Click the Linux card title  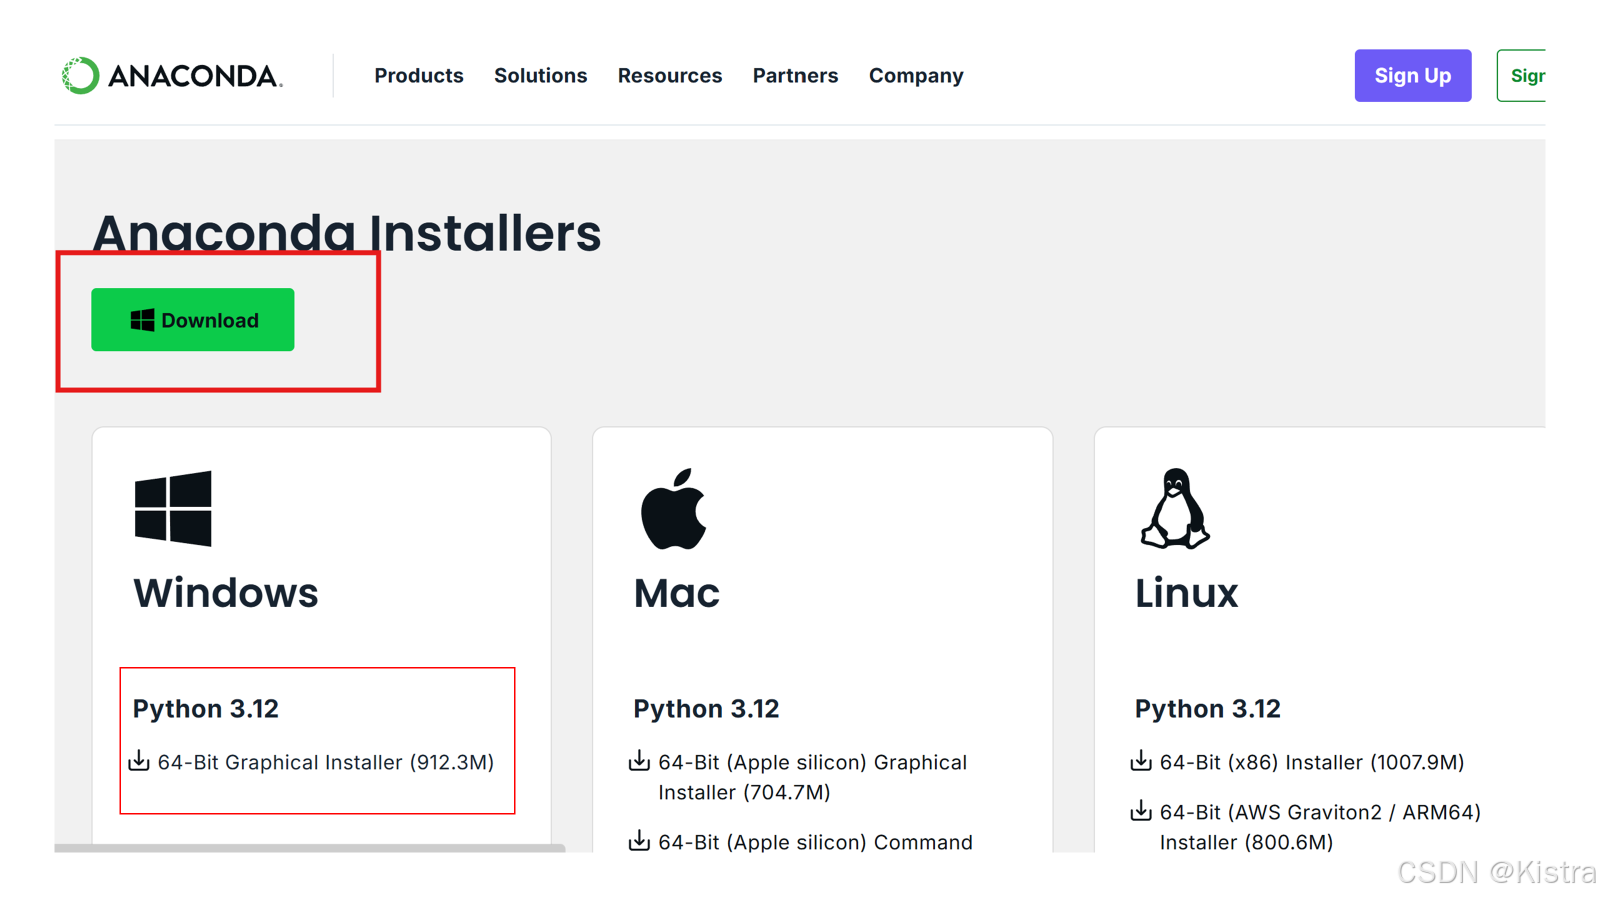[1186, 593]
